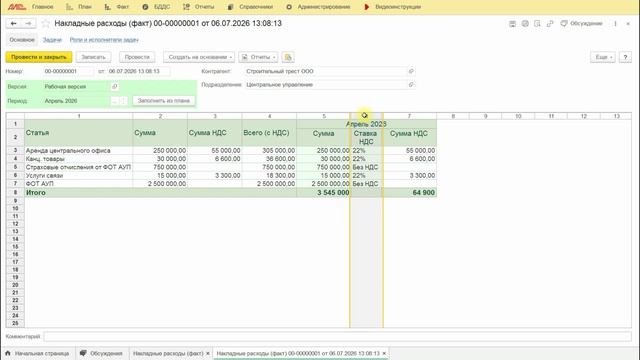Click the Провести и закрыть button

pos(39,57)
